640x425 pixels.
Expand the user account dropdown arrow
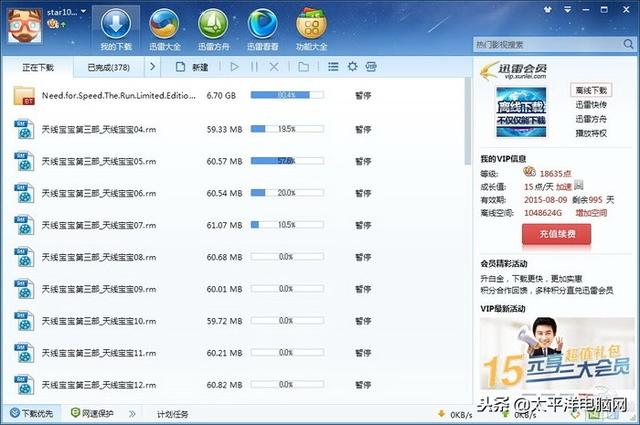pos(82,13)
